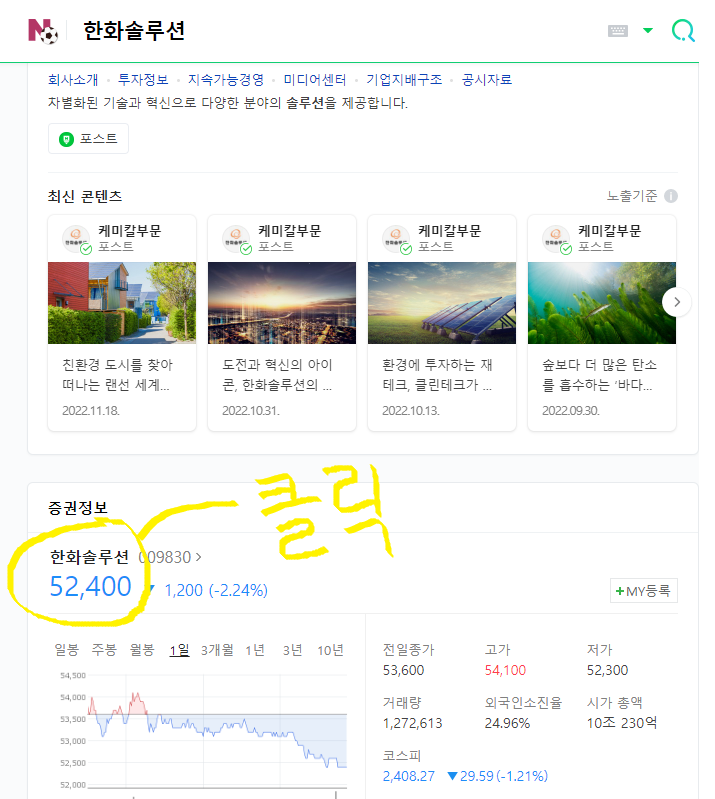715x799 pixels.
Task: Click 케미칼부문 name on the 2022.11.18 card
Action: [130, 231]
